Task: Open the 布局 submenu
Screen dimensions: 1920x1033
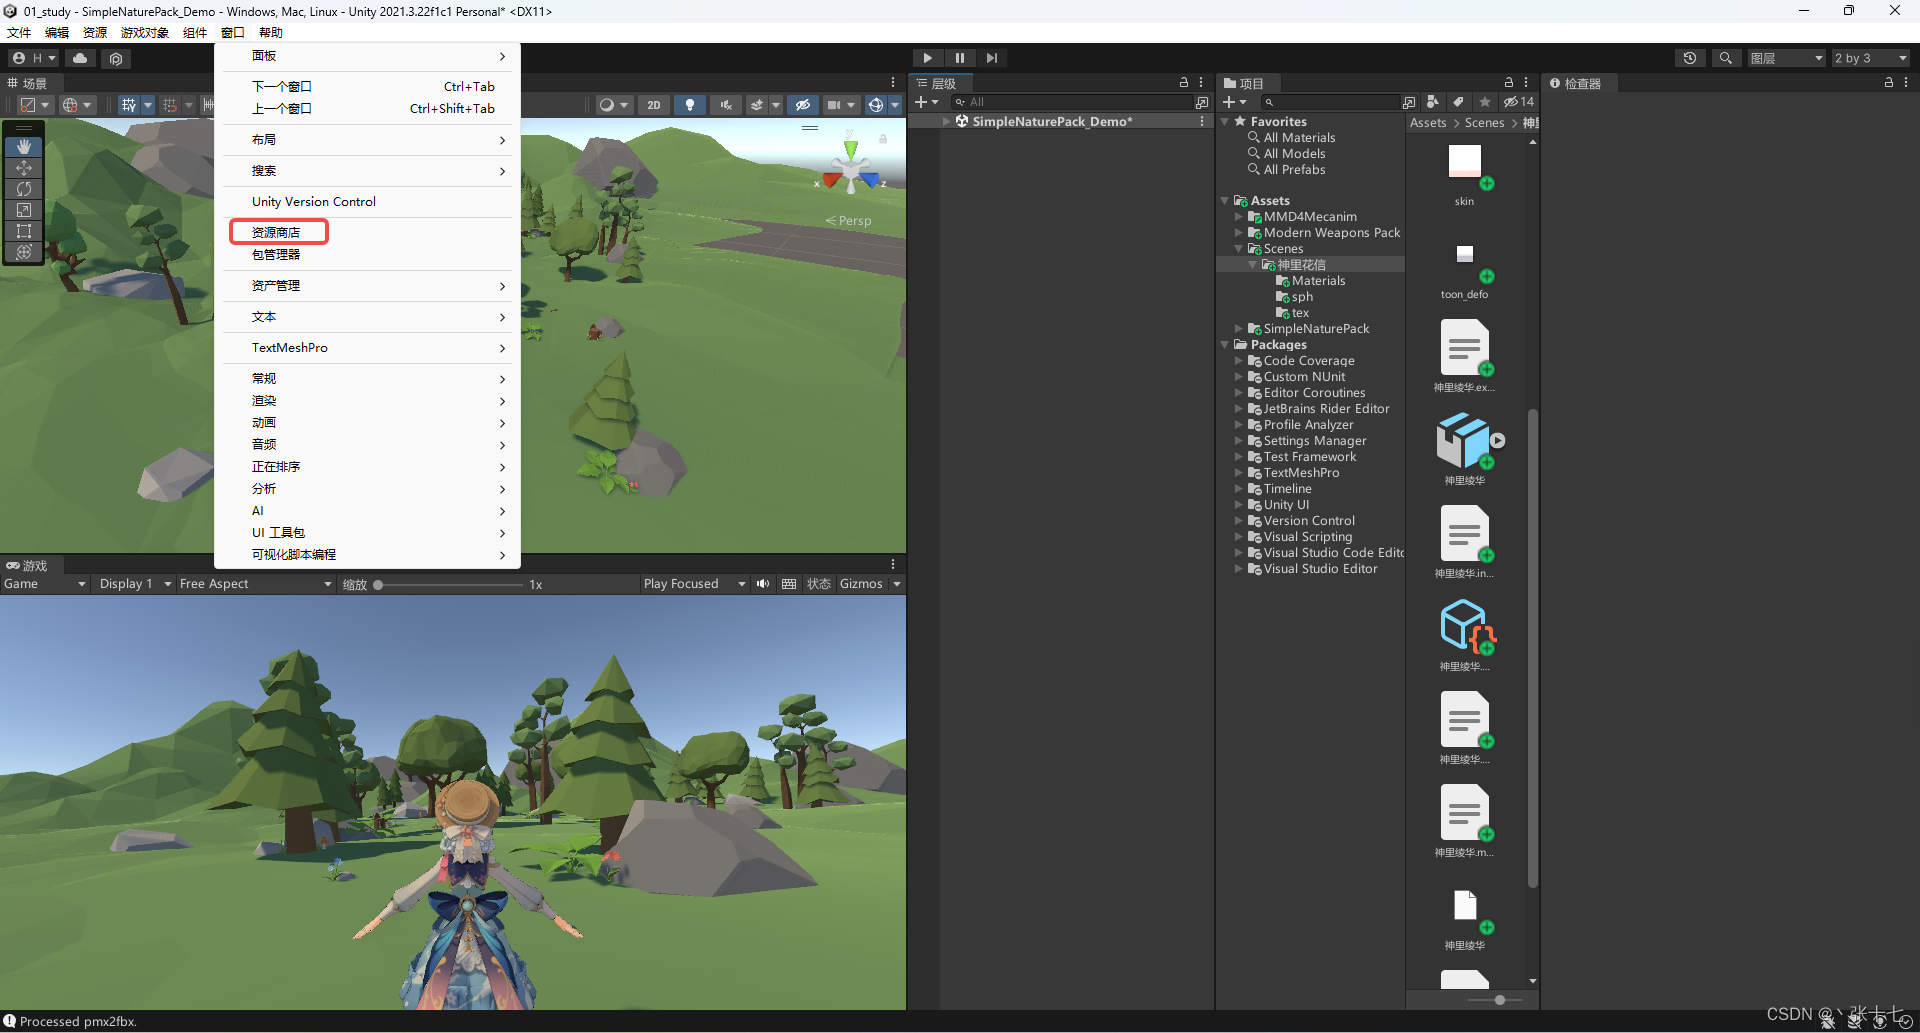Action: click(x=367, y=140)
